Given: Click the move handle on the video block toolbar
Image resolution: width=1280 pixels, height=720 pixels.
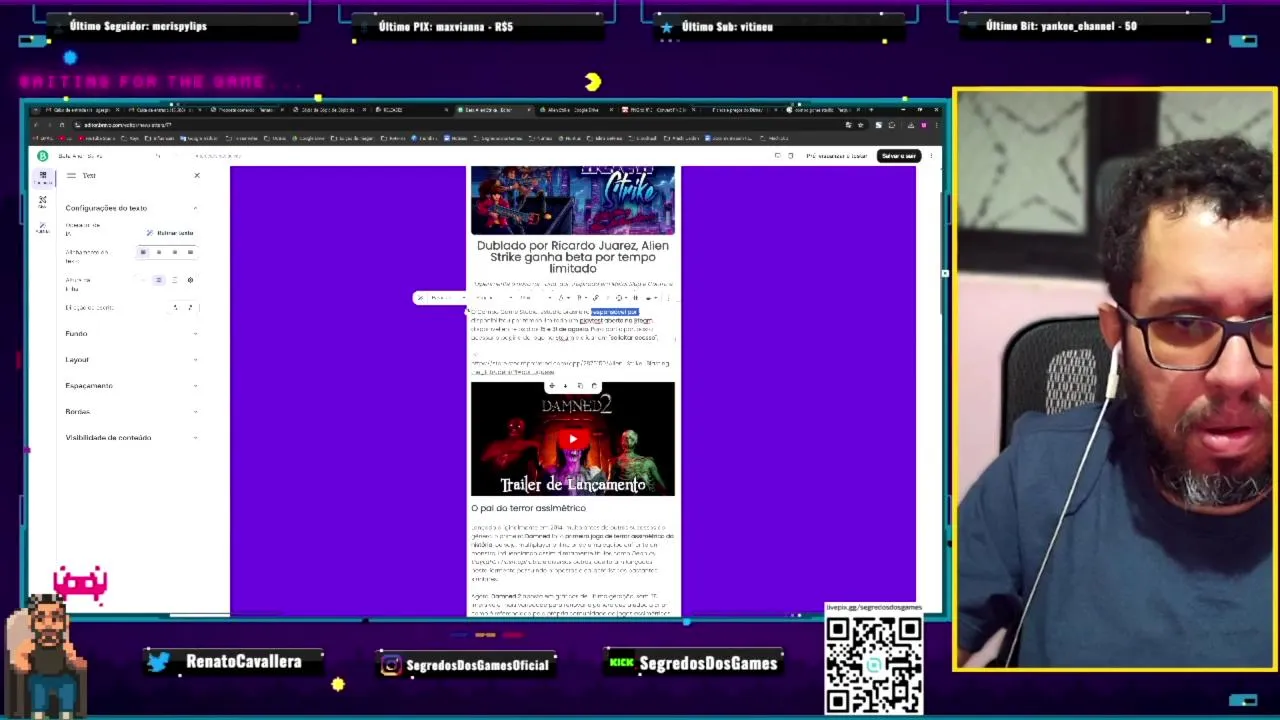Looking at the screenshot, I should (552, 386).
